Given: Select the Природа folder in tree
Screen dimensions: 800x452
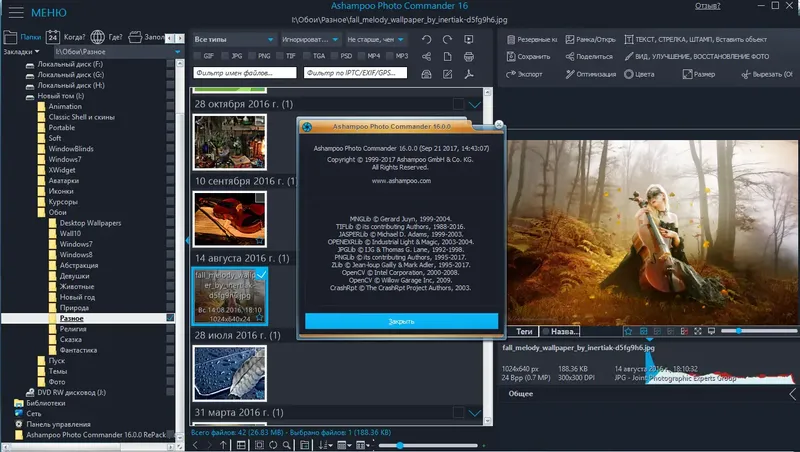Looking at the screenshot, I should [x=73, y=307].
